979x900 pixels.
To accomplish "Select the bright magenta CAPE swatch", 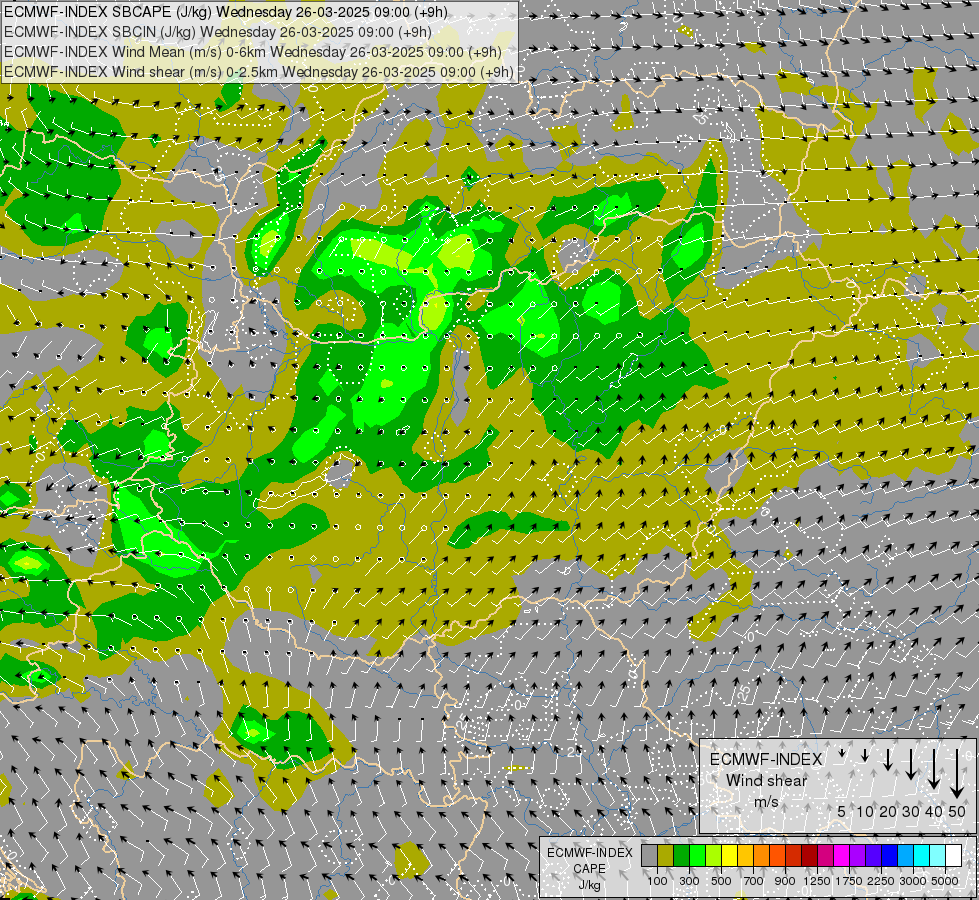I will (x=842, y=856).
